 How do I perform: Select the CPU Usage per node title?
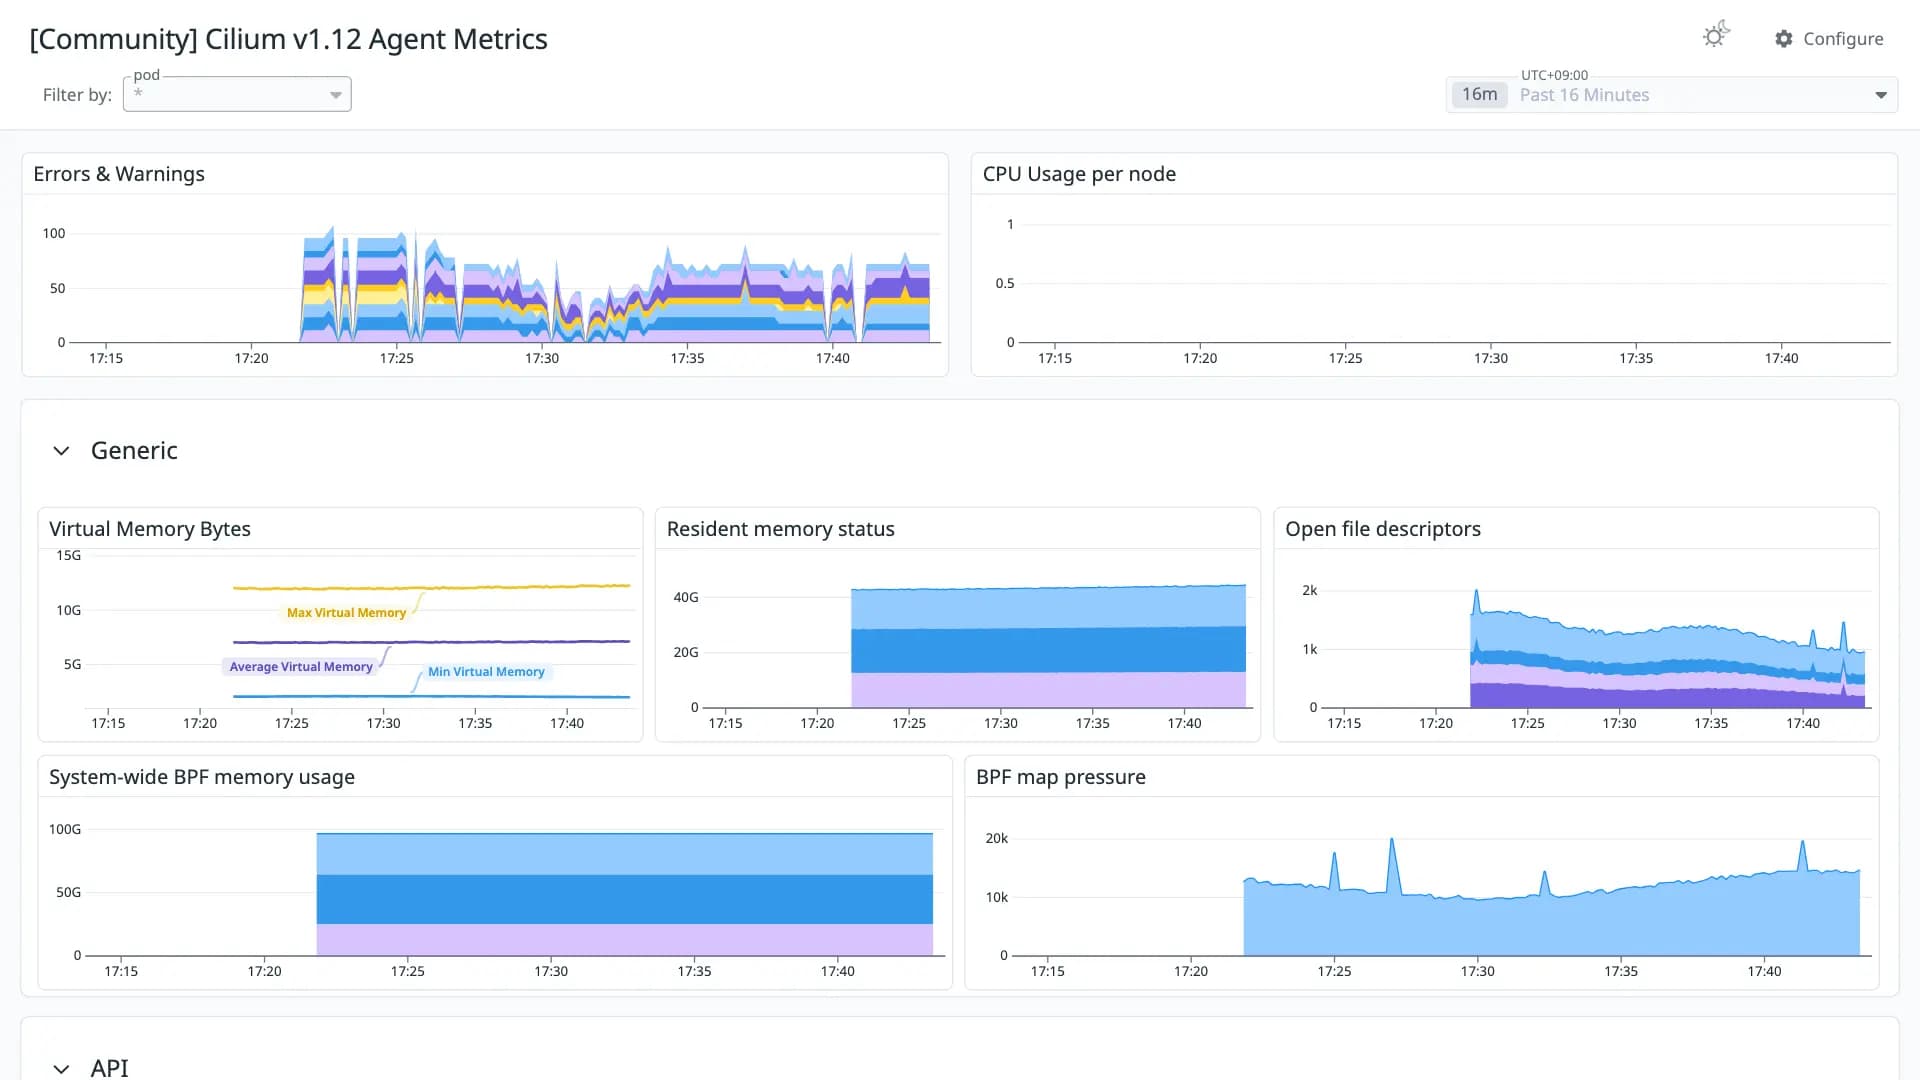click(x=1079, y=174)
